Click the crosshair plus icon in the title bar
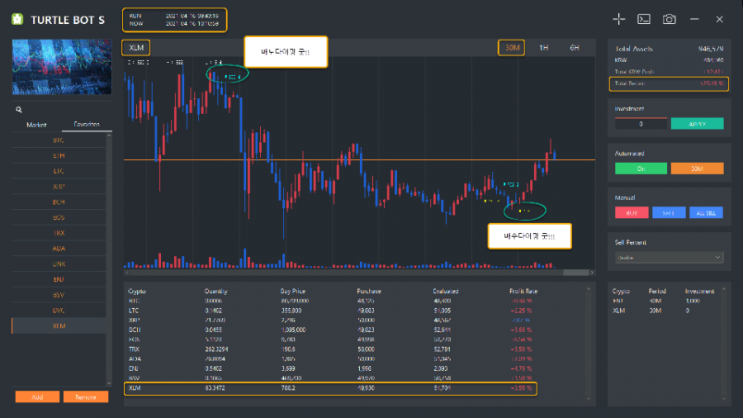Screen dimensions: 743x418 tap(619, 19)
